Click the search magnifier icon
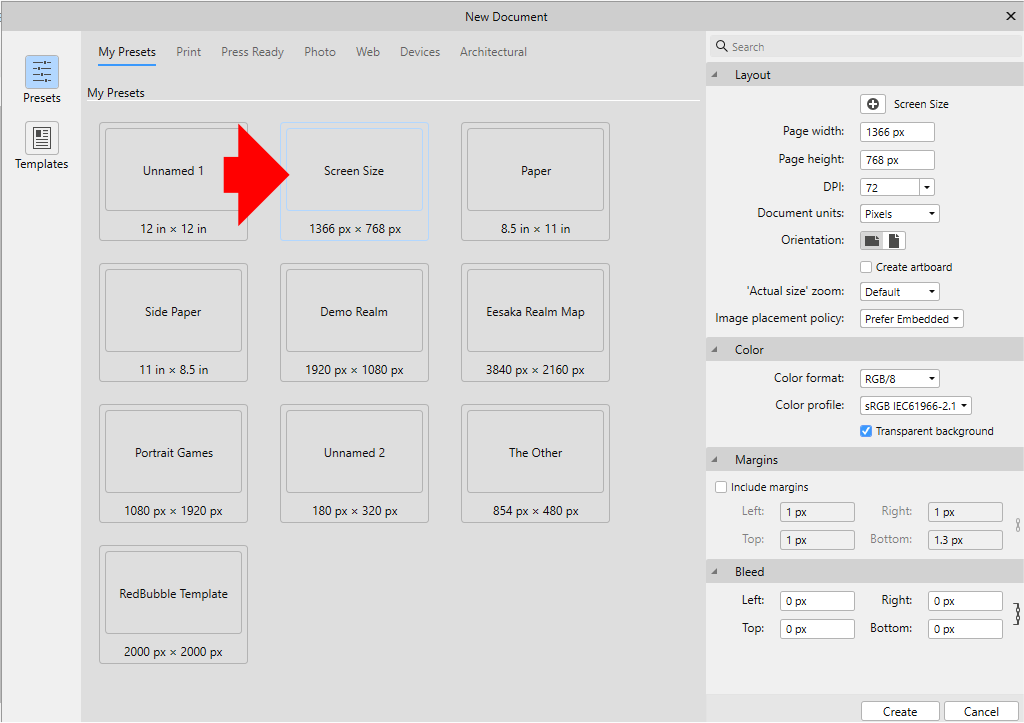1024x723 pixels. [722, 46]
